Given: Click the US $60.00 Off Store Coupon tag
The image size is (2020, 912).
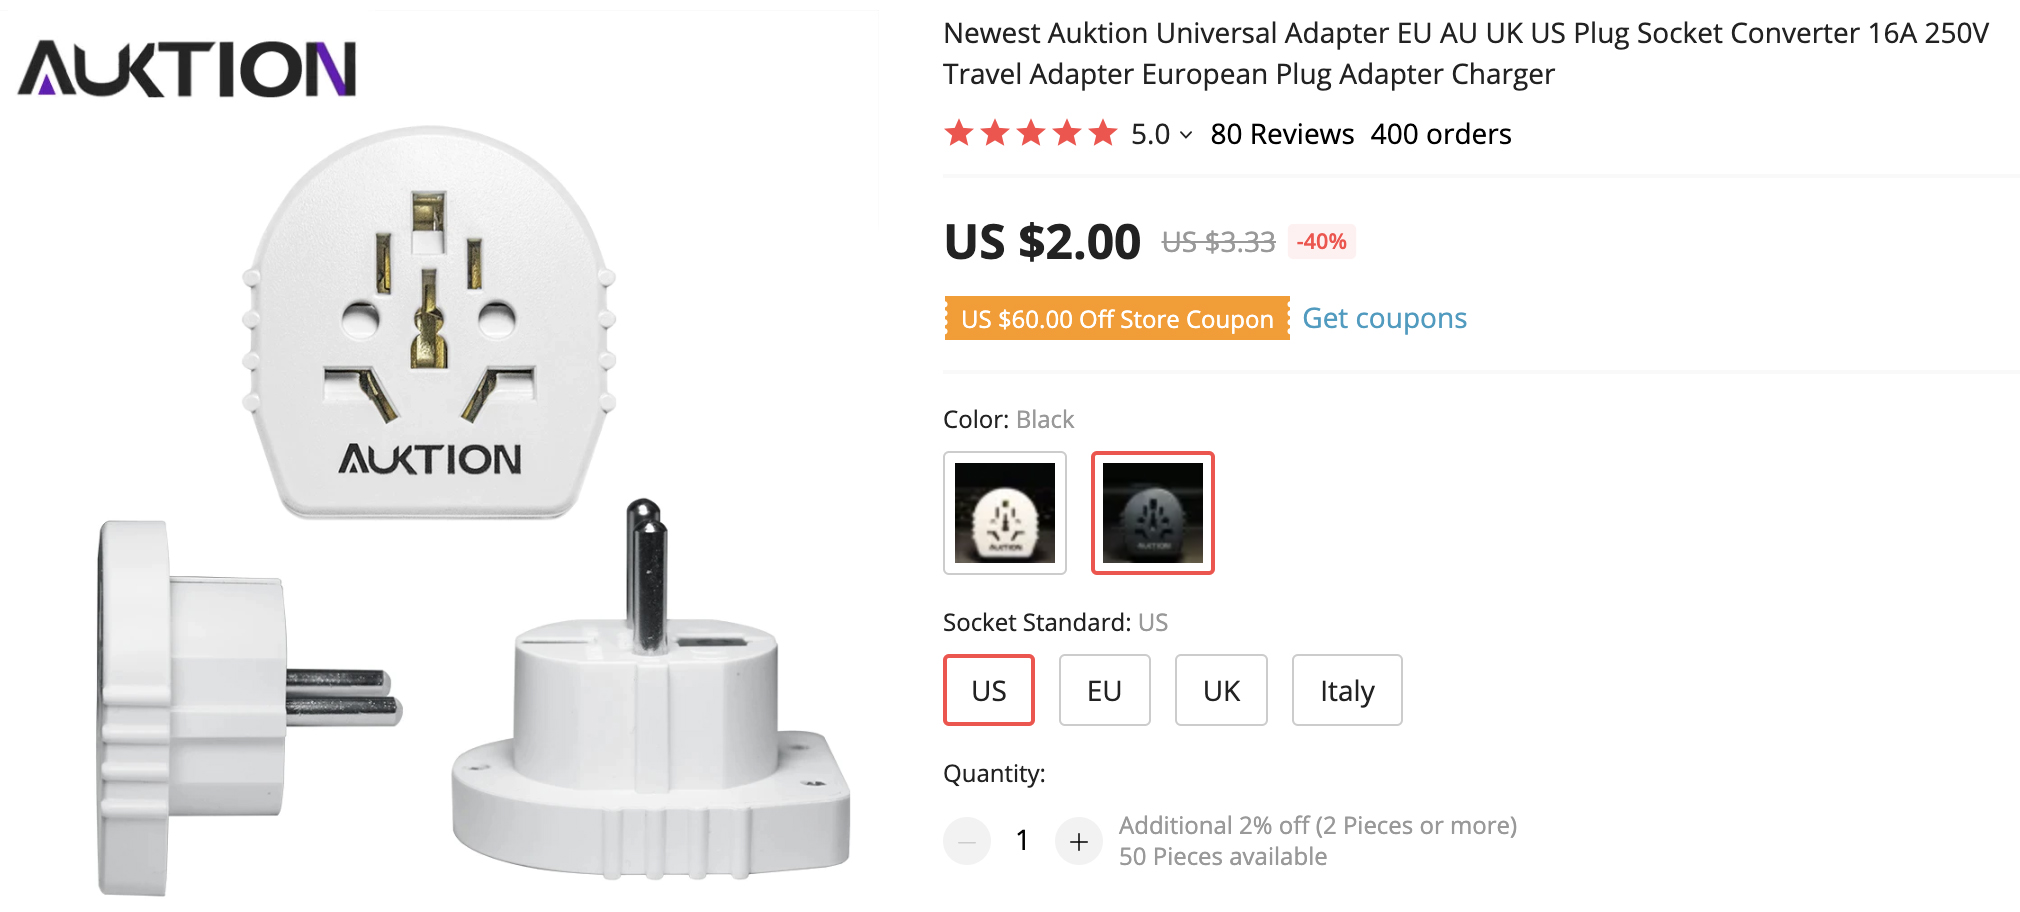Looking at the screenshot, I should [x=1116, y=319].
